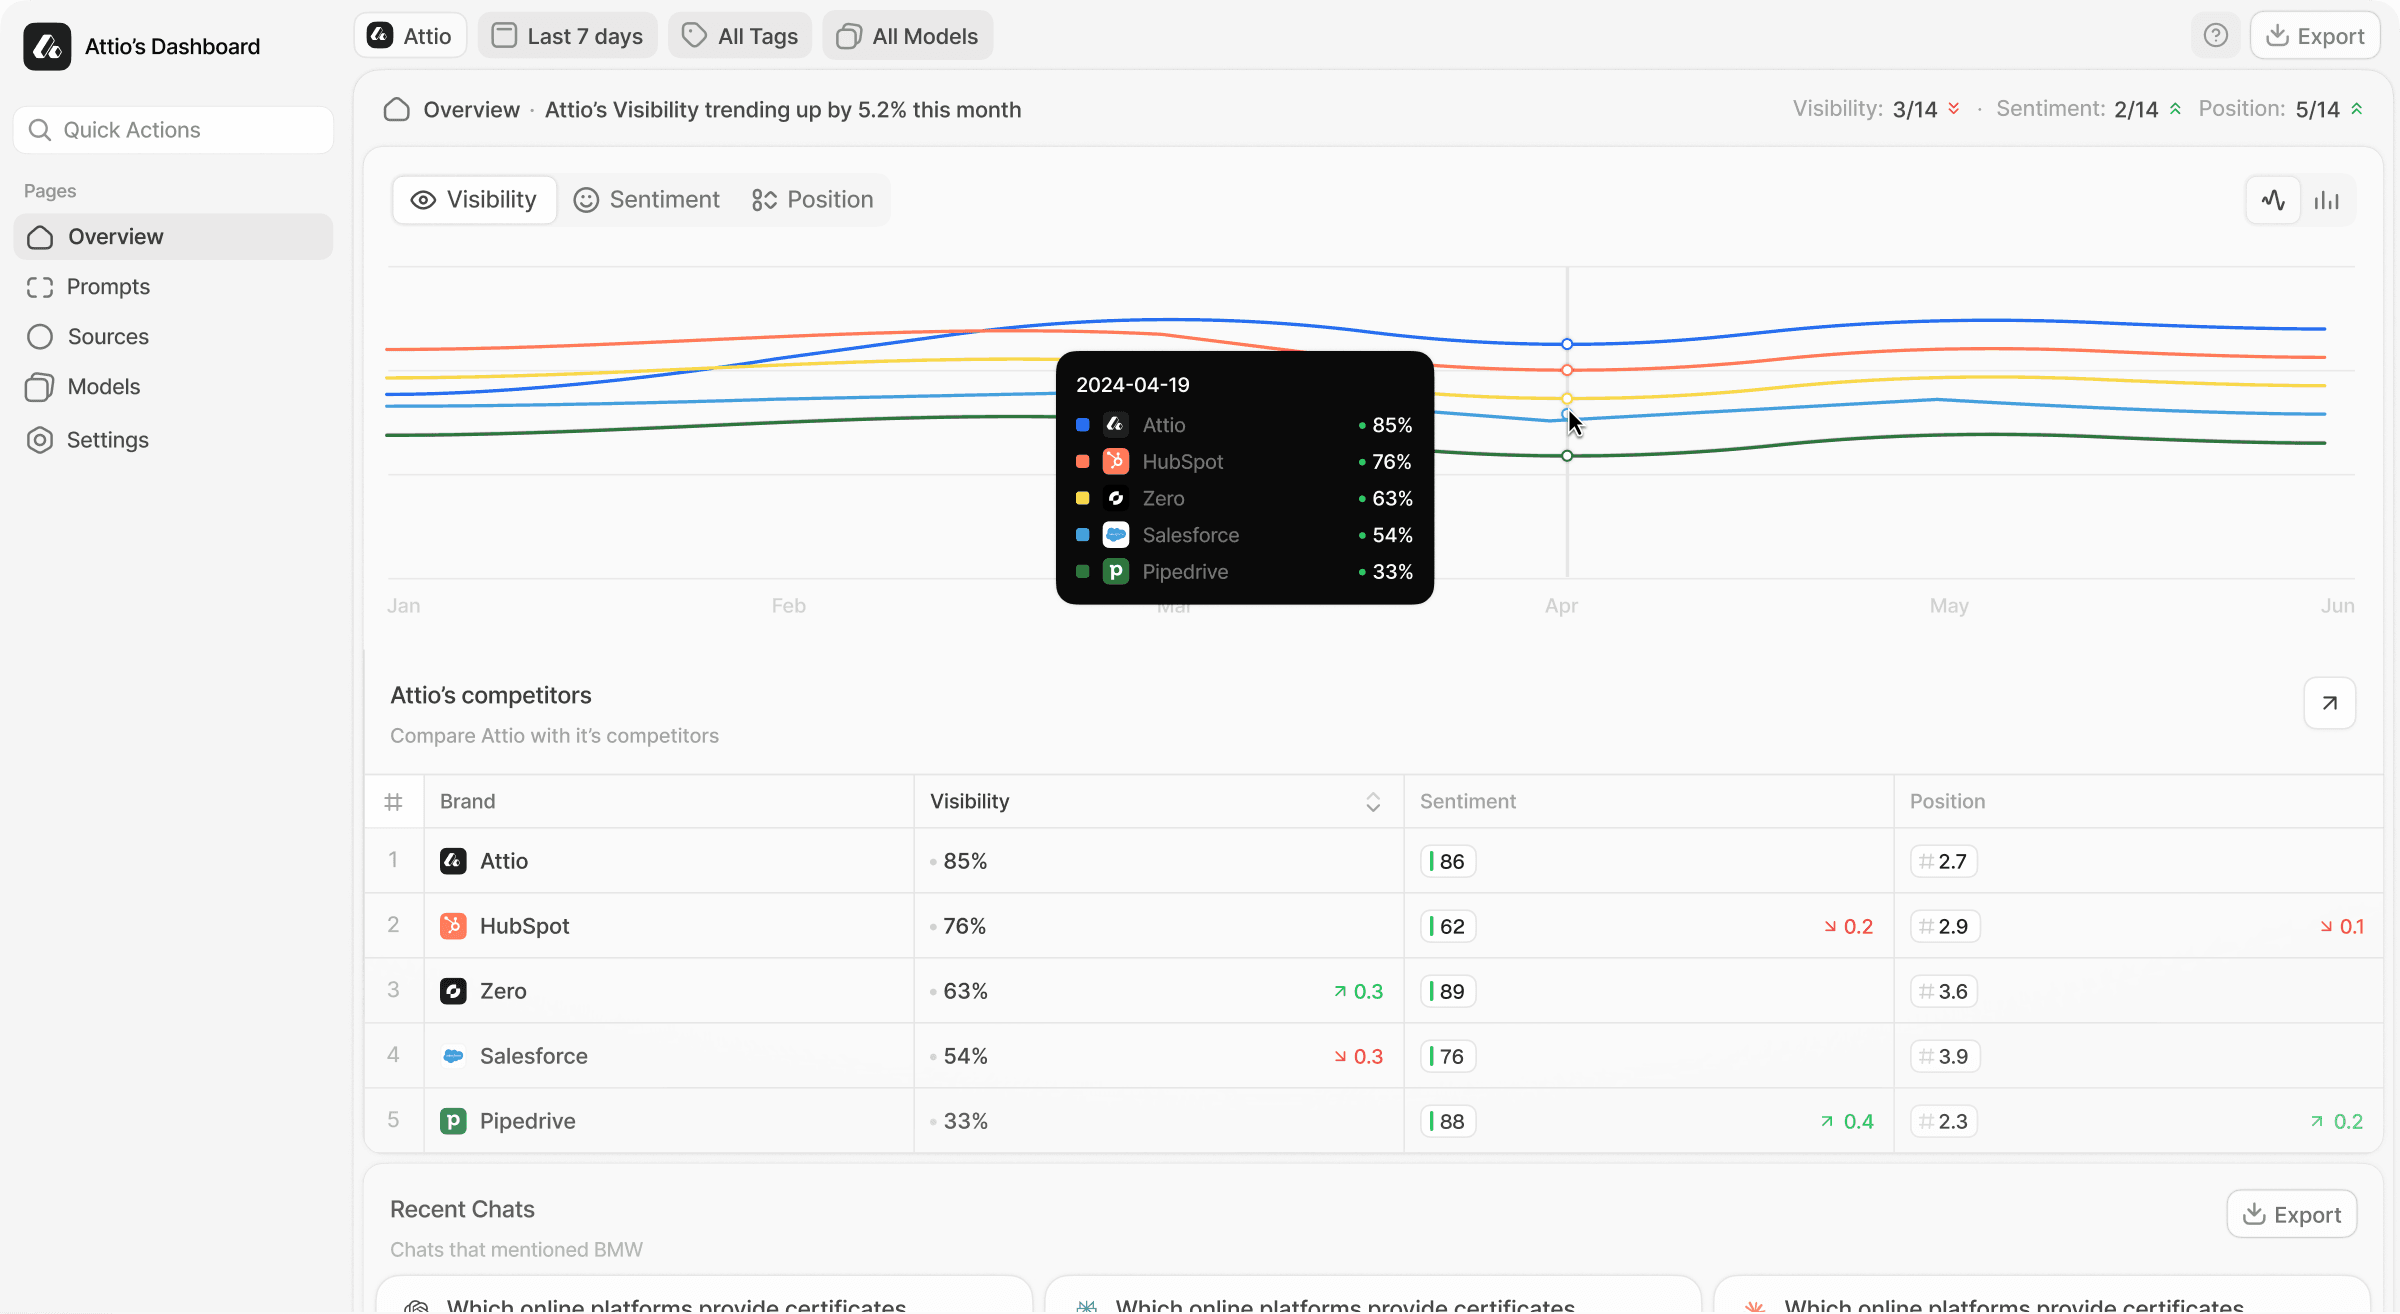The image size is (2400, 1314).
Task: Click Pipedrive icon in competitors table
Action: (453, 1121)
